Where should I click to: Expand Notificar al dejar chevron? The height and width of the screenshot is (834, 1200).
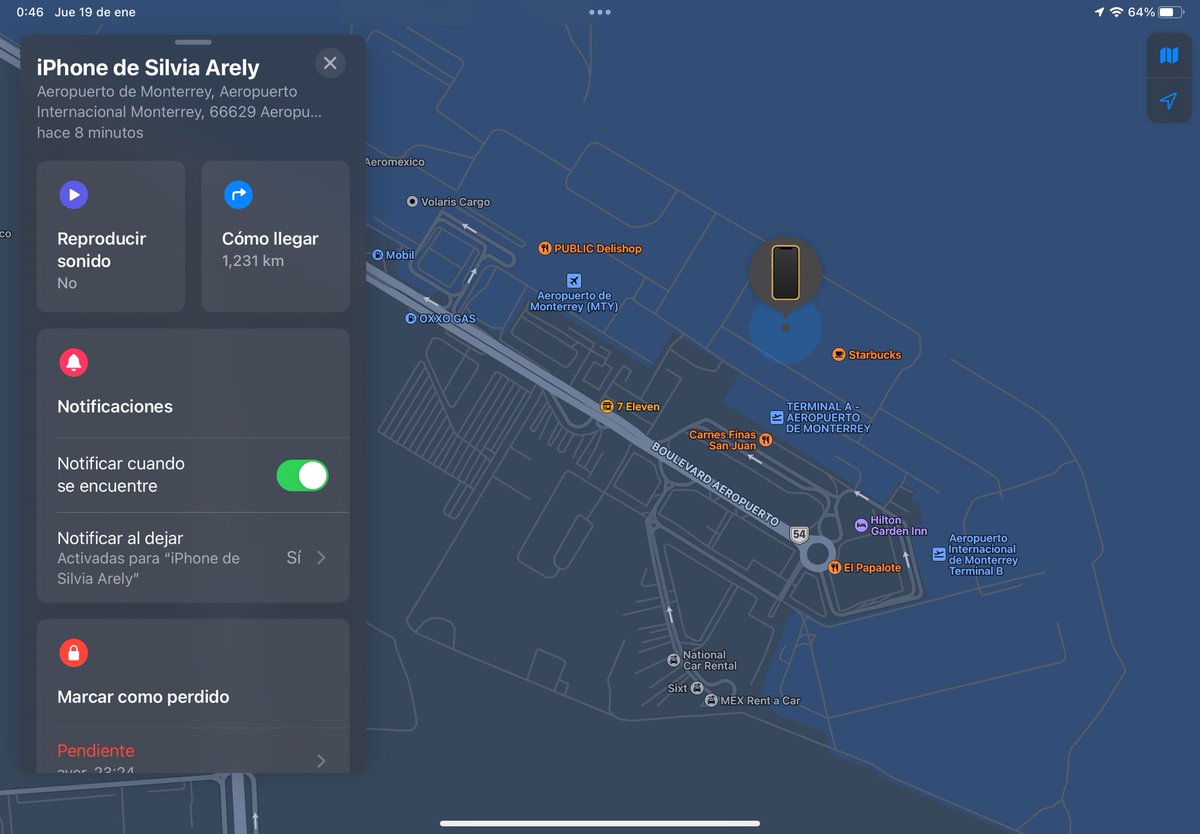pos(321,558)
